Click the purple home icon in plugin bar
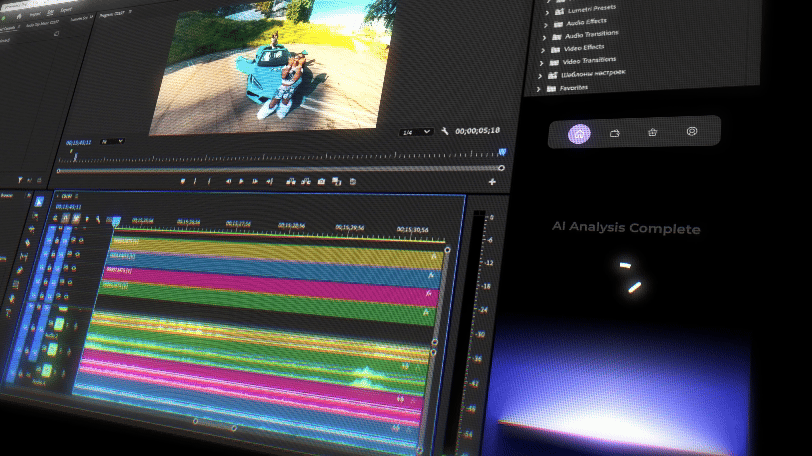 point(578,133)
